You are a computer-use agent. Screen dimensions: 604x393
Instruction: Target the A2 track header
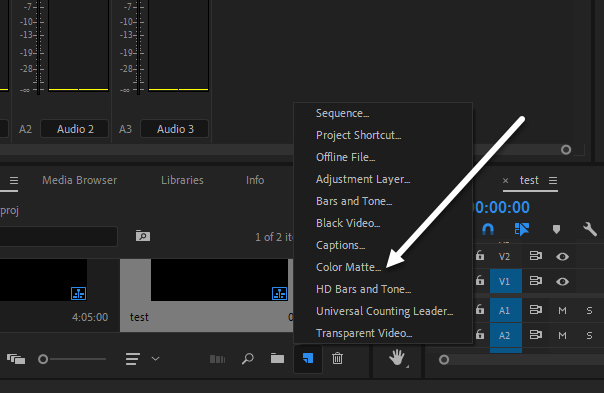click(x=505, y=335)
